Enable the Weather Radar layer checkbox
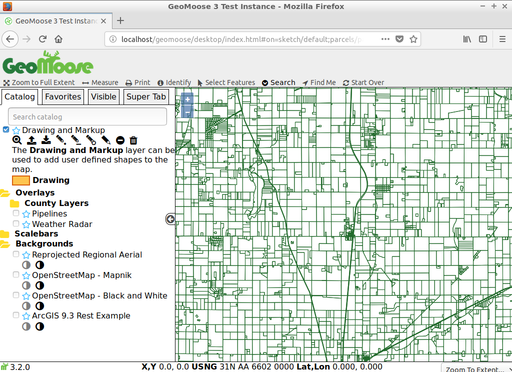 point(16,223)
